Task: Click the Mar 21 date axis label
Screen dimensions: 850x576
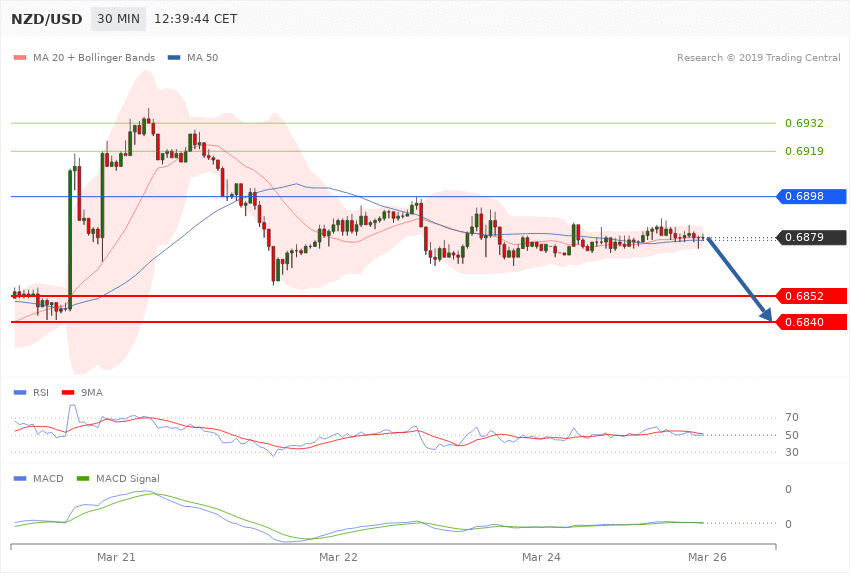Action: 116,557
